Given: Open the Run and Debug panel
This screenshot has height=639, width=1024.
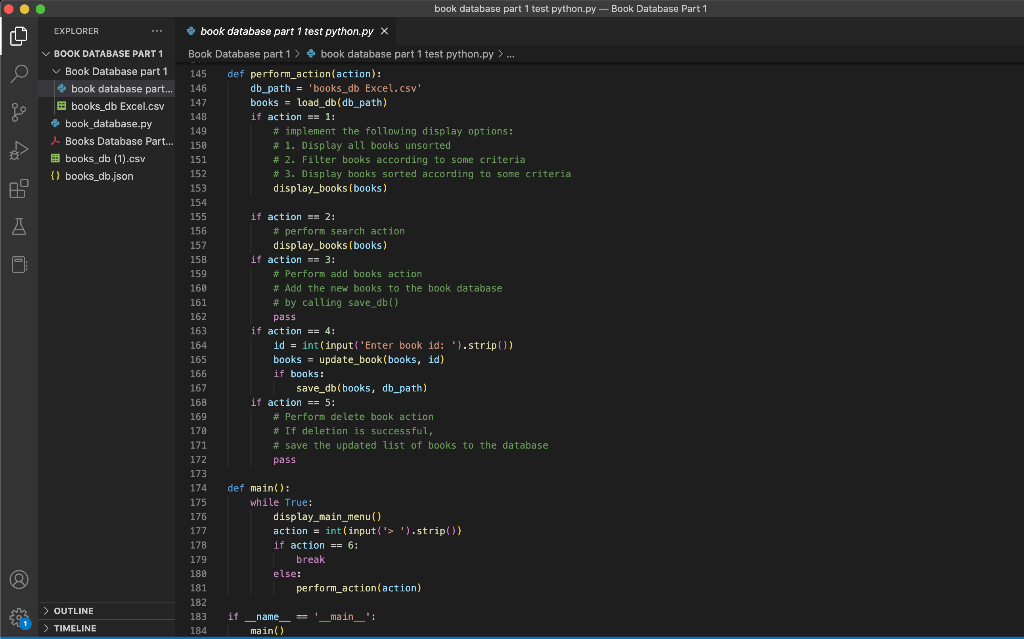Looking at the screenshot, I should [18, 150].
